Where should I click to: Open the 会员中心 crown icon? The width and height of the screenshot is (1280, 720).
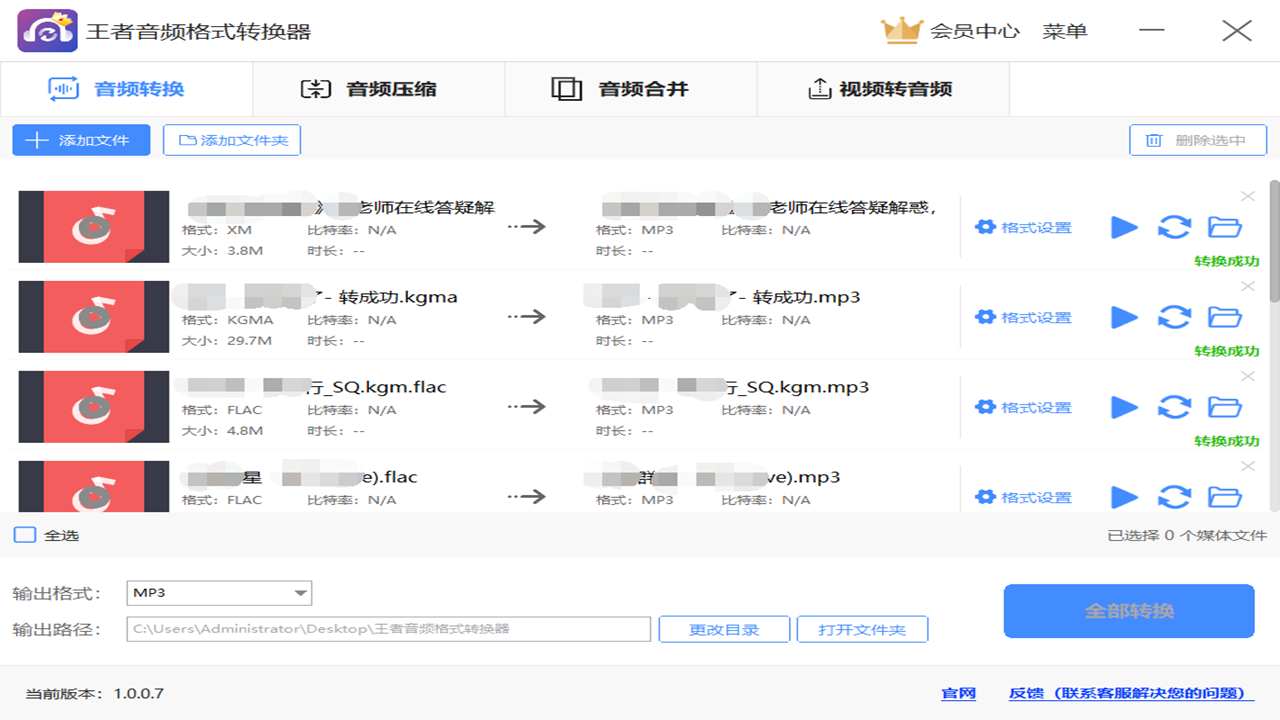click(904, 30)
